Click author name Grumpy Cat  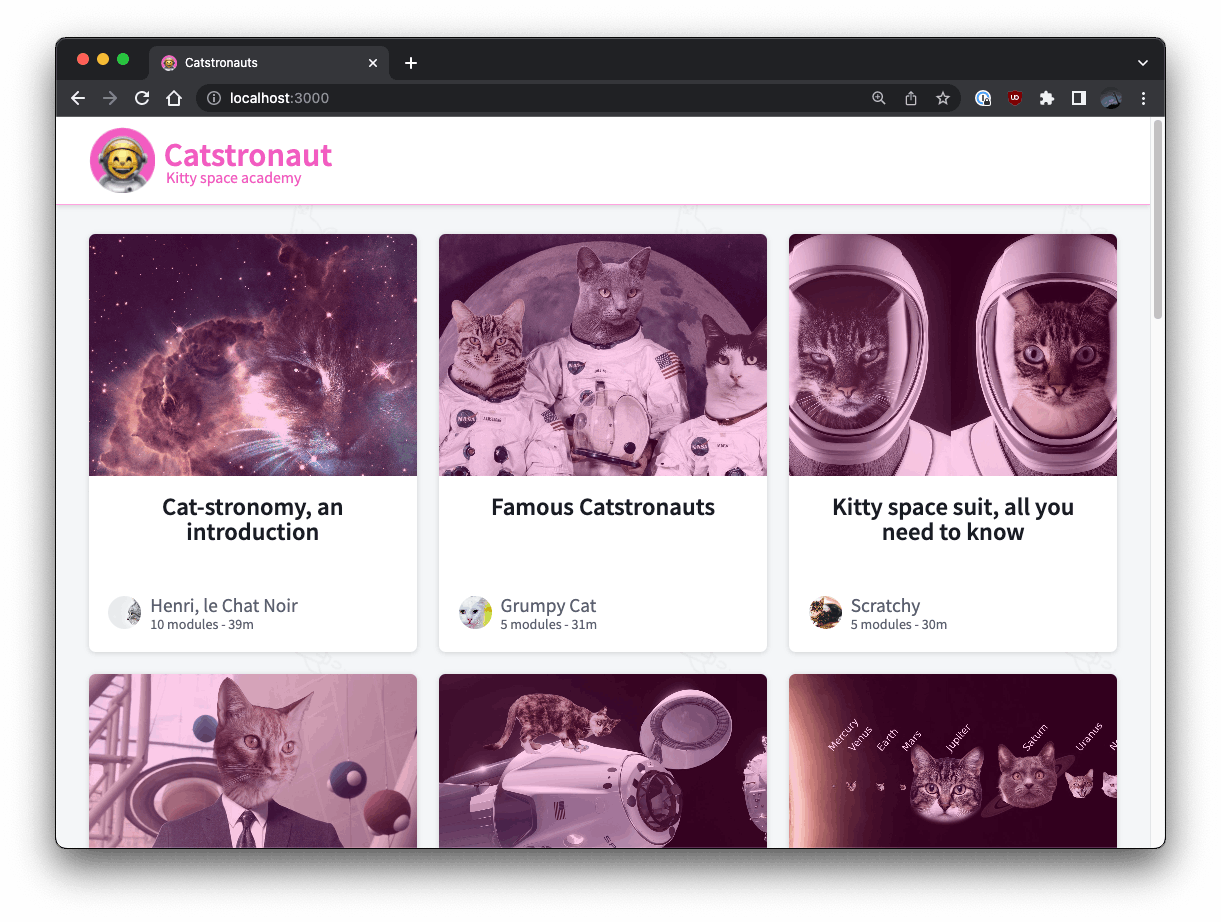[x=548, y=606]
